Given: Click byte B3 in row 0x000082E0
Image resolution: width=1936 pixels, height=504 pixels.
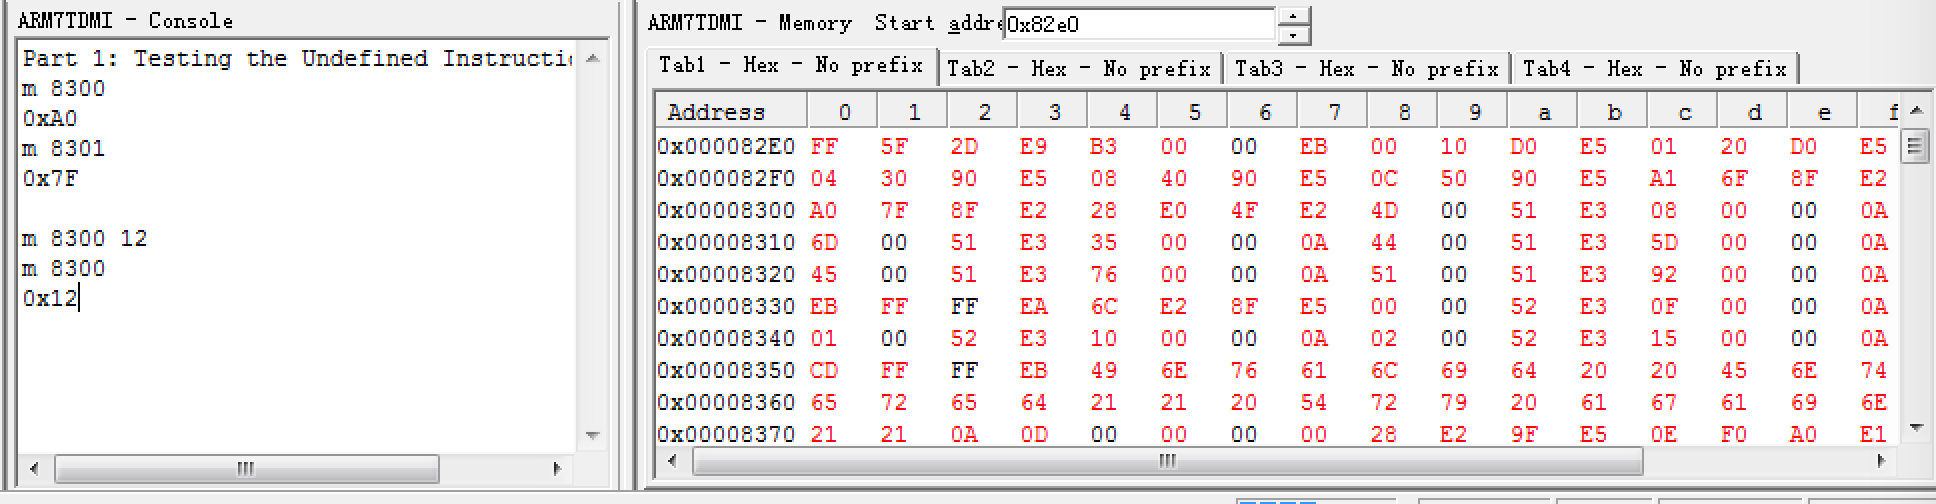Looking at the screenshot, I should point(1103,147).
